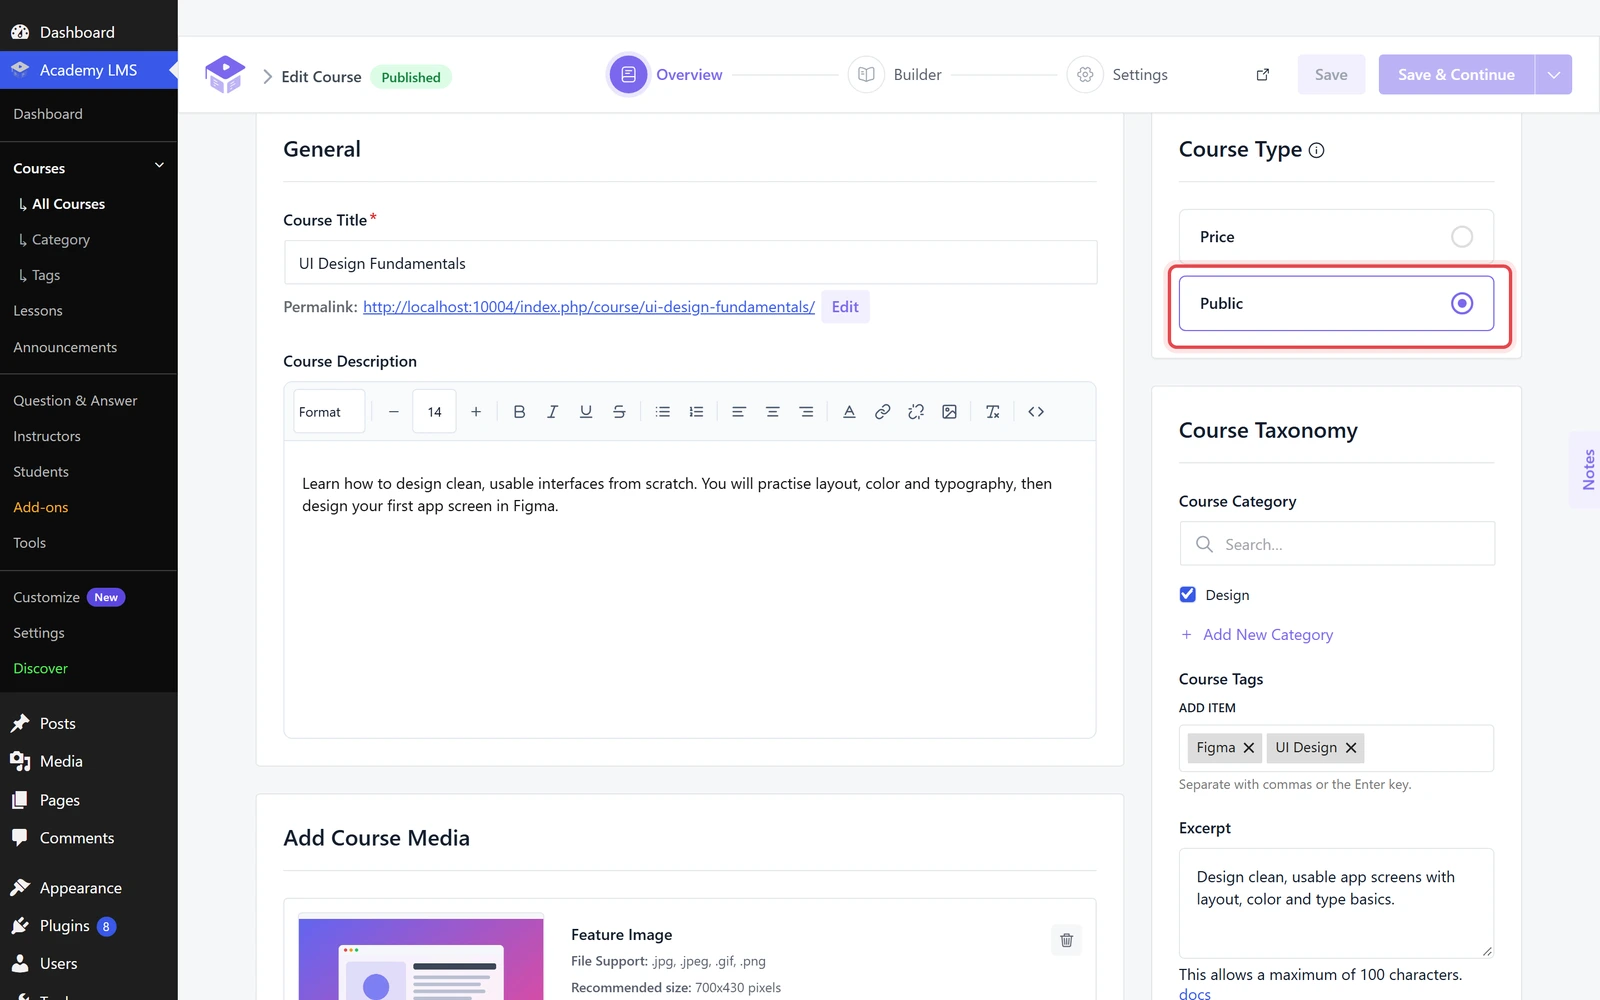Align description text left
This screenshot has width=1600, height=1000.
tap(739, 412)
